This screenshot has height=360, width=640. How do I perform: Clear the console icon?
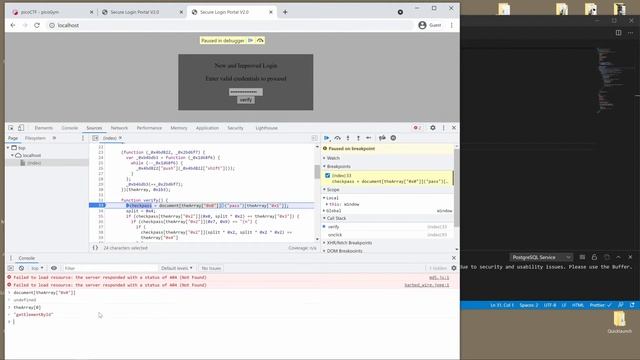tap(21, 268)
